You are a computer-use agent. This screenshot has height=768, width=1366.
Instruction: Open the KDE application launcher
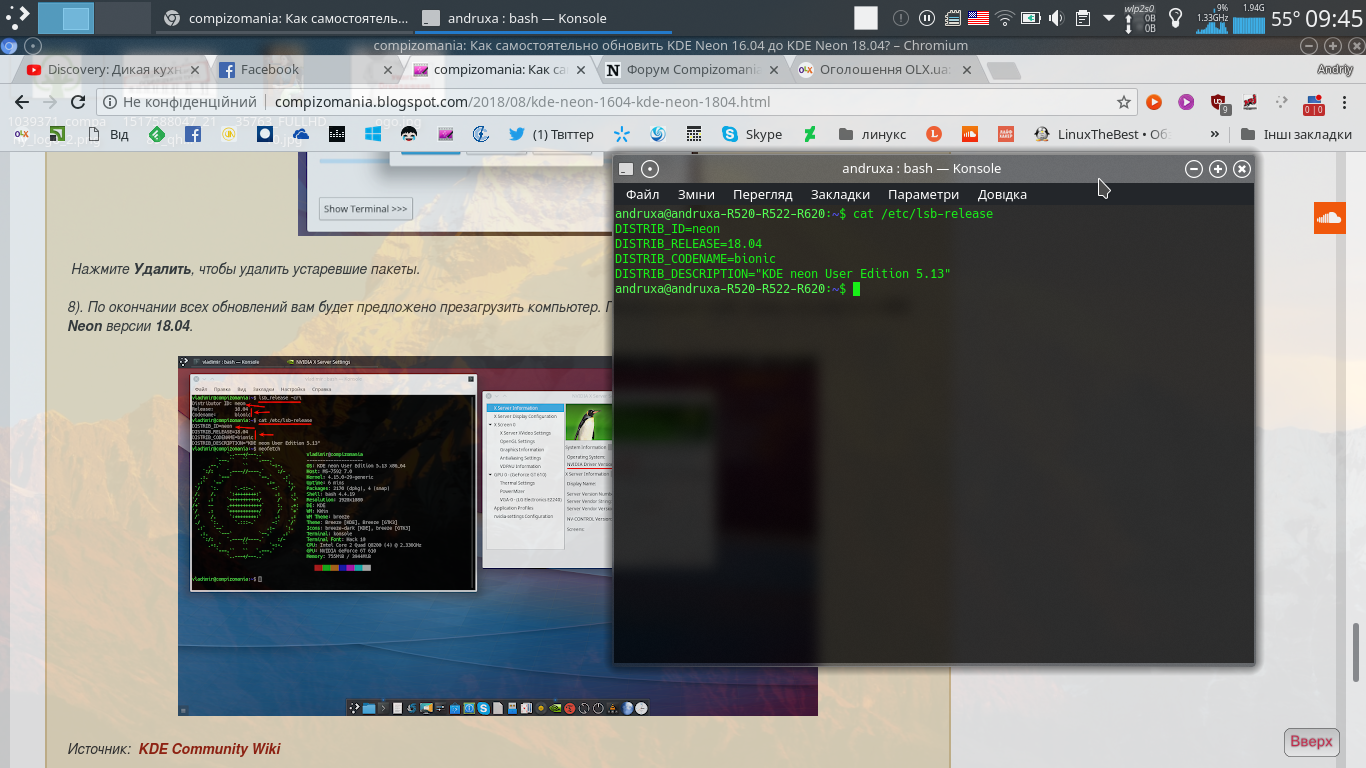(x=17, y=17)
